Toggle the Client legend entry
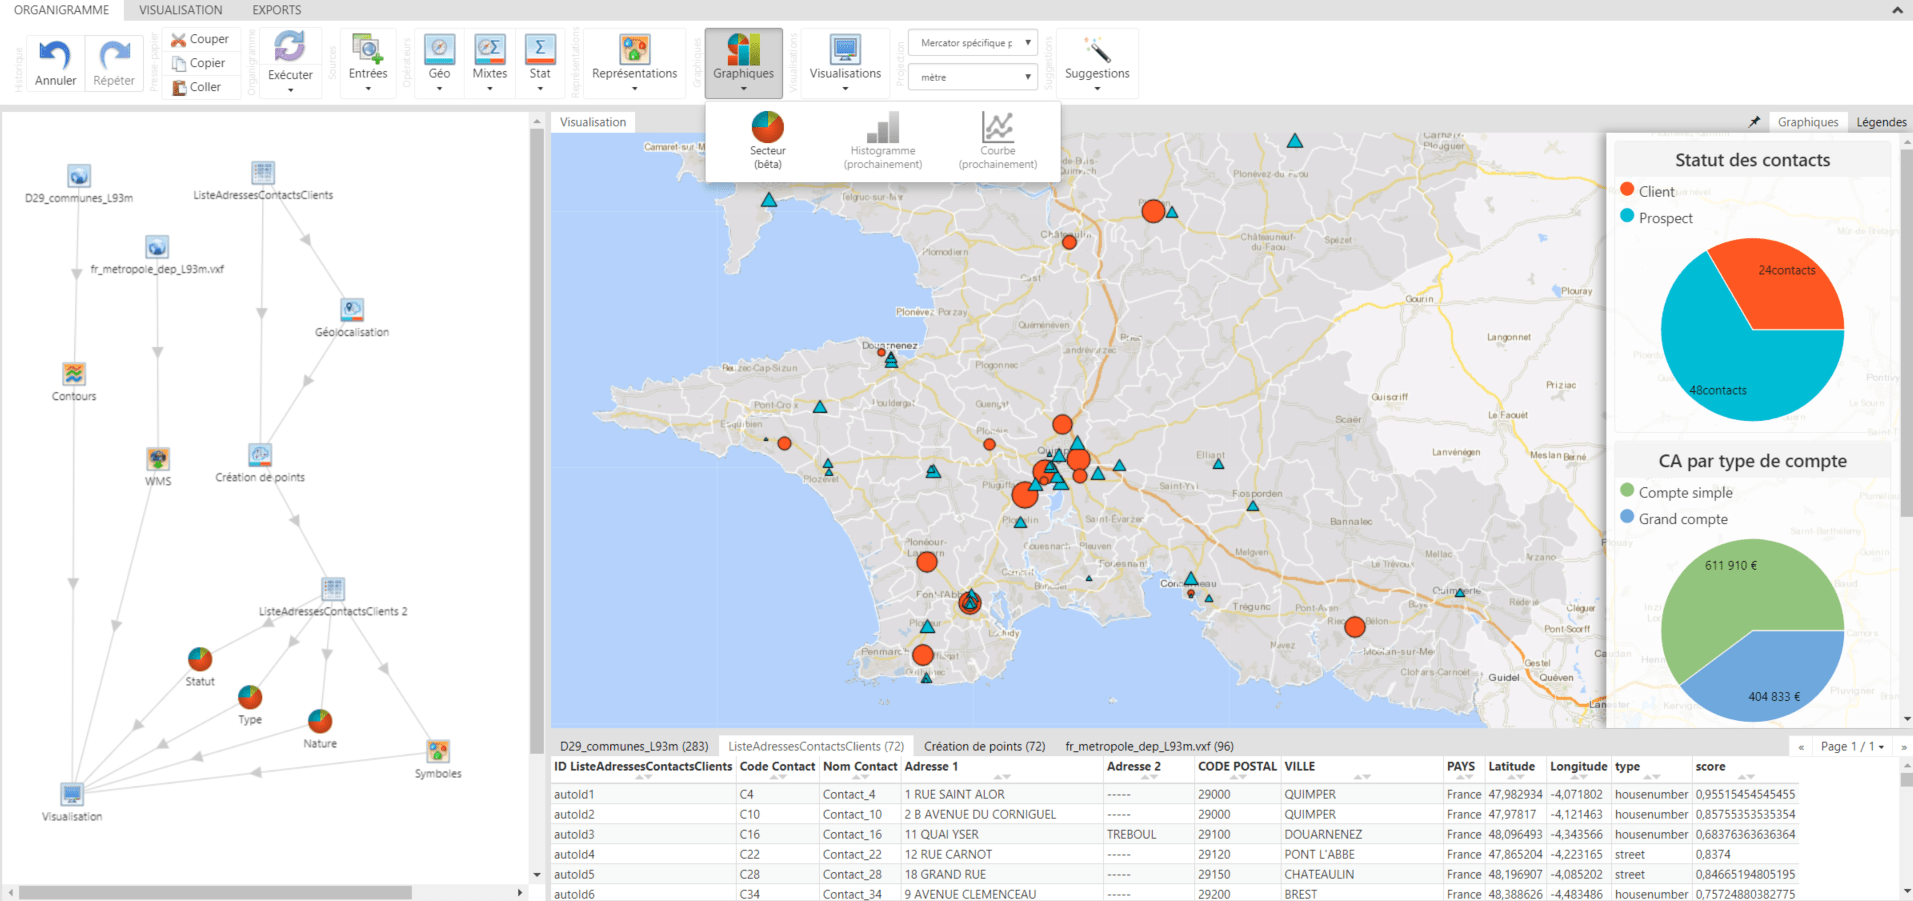1913x901 pixels. (1656, 191)
